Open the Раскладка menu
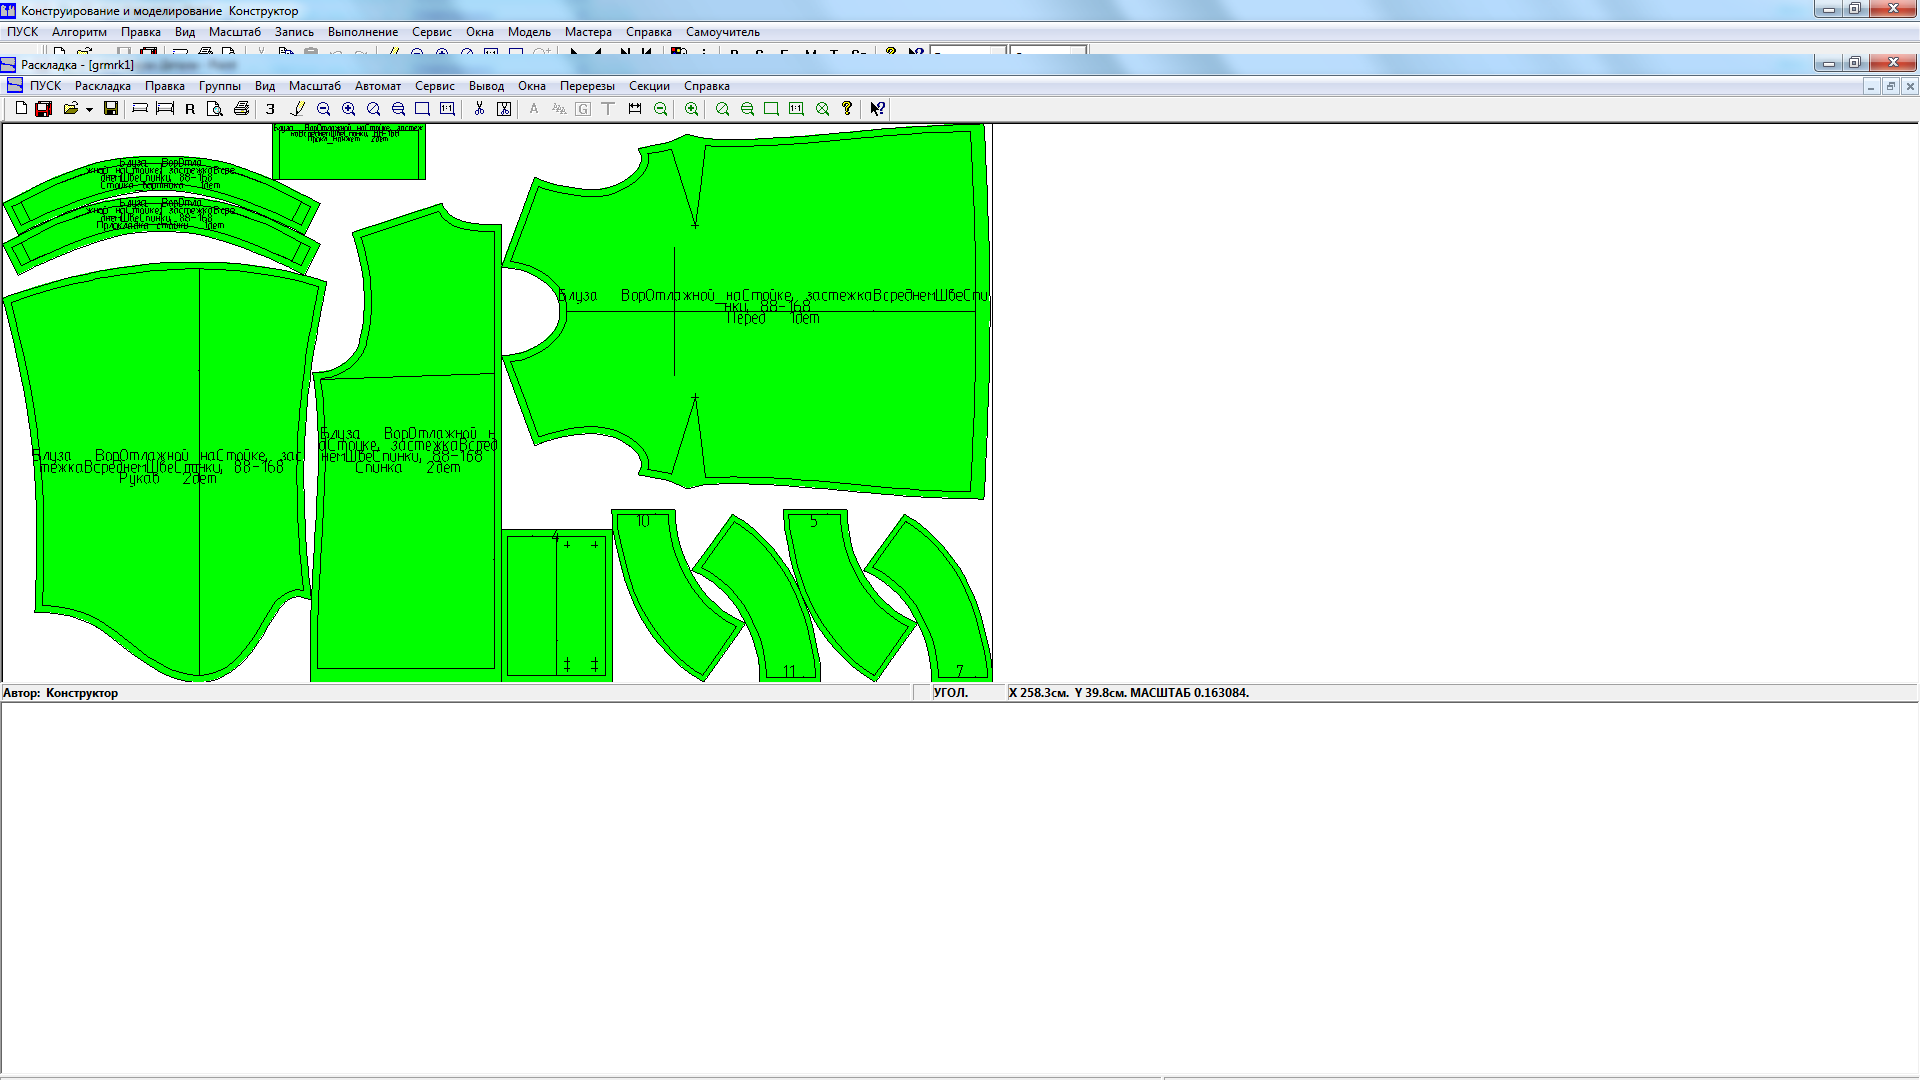The image size is (1920, 1080). (103, 86)
